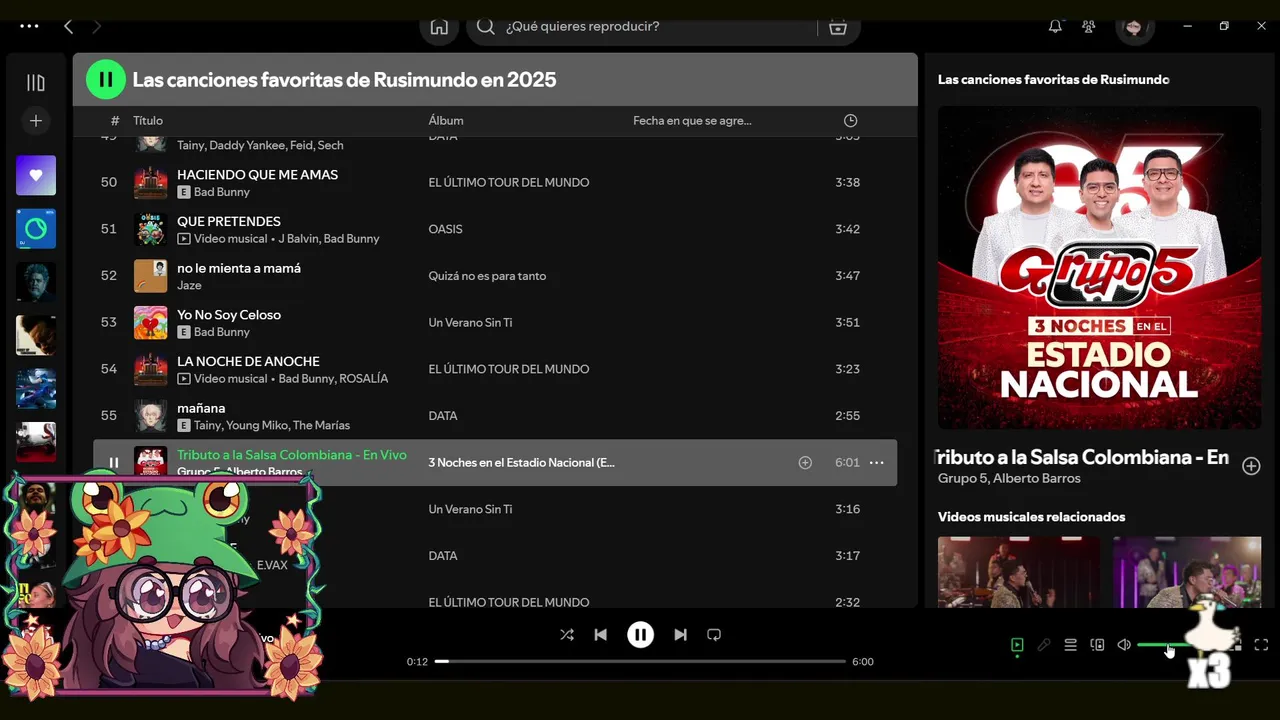Sort by the duration clock column

(x=850, y=120)
